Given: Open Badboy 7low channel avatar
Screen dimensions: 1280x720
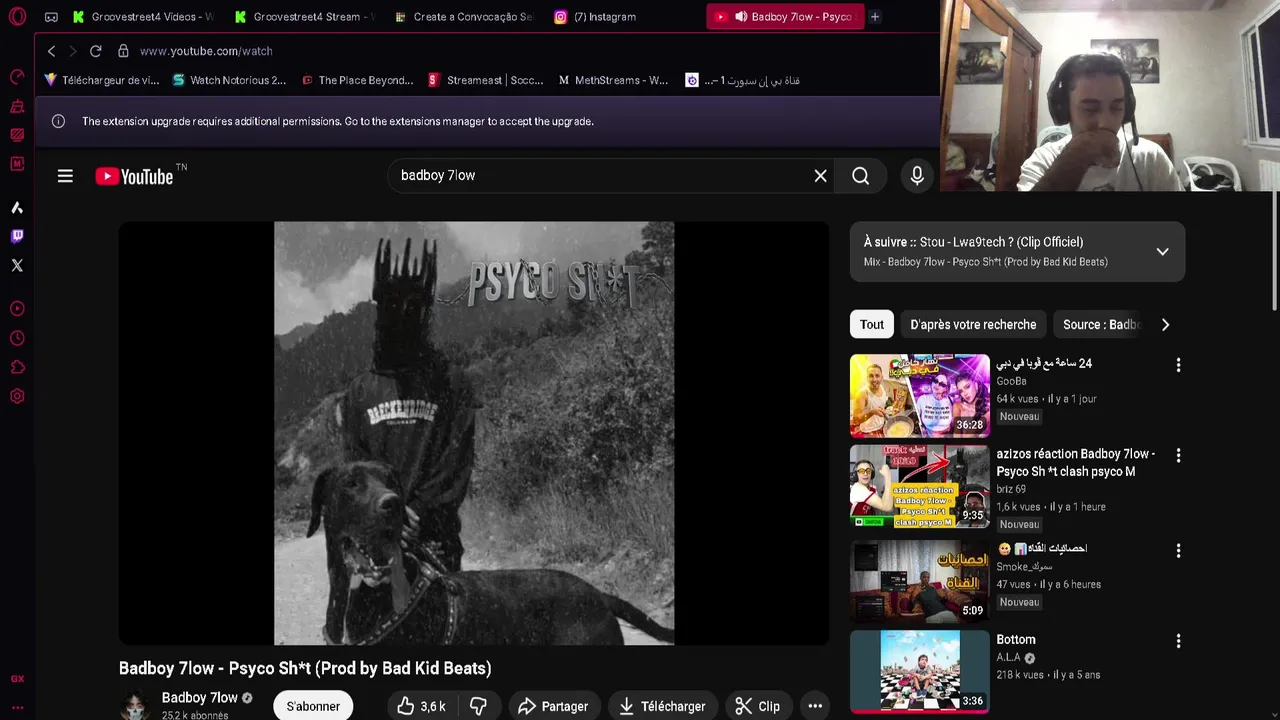Looking at the screenshot, I should tap(135, 704).
